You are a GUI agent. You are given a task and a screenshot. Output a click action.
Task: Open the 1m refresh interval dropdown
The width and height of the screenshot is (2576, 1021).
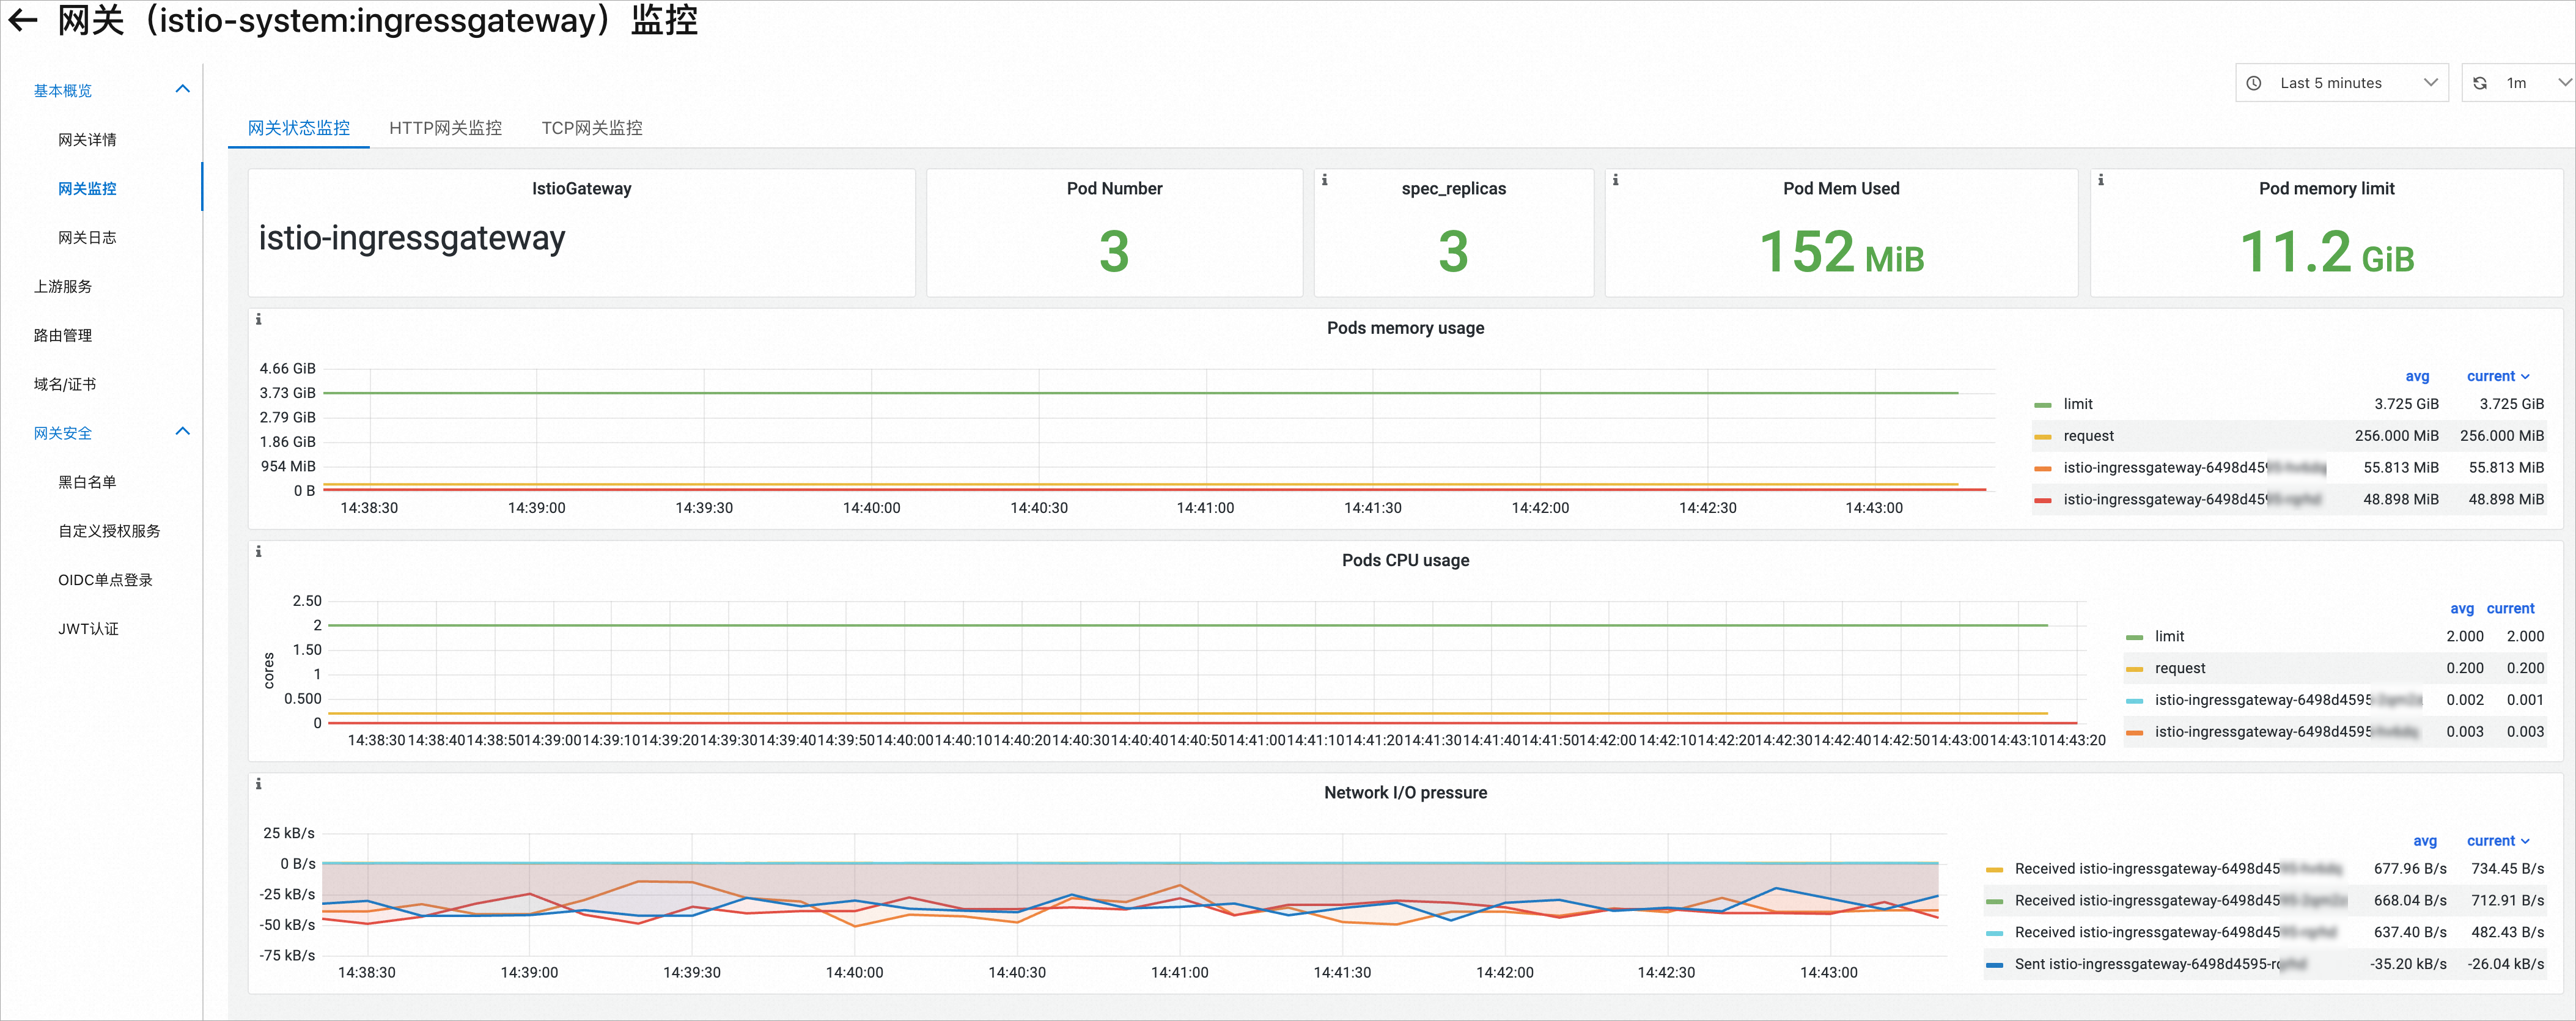click(x=2519, y=83)
